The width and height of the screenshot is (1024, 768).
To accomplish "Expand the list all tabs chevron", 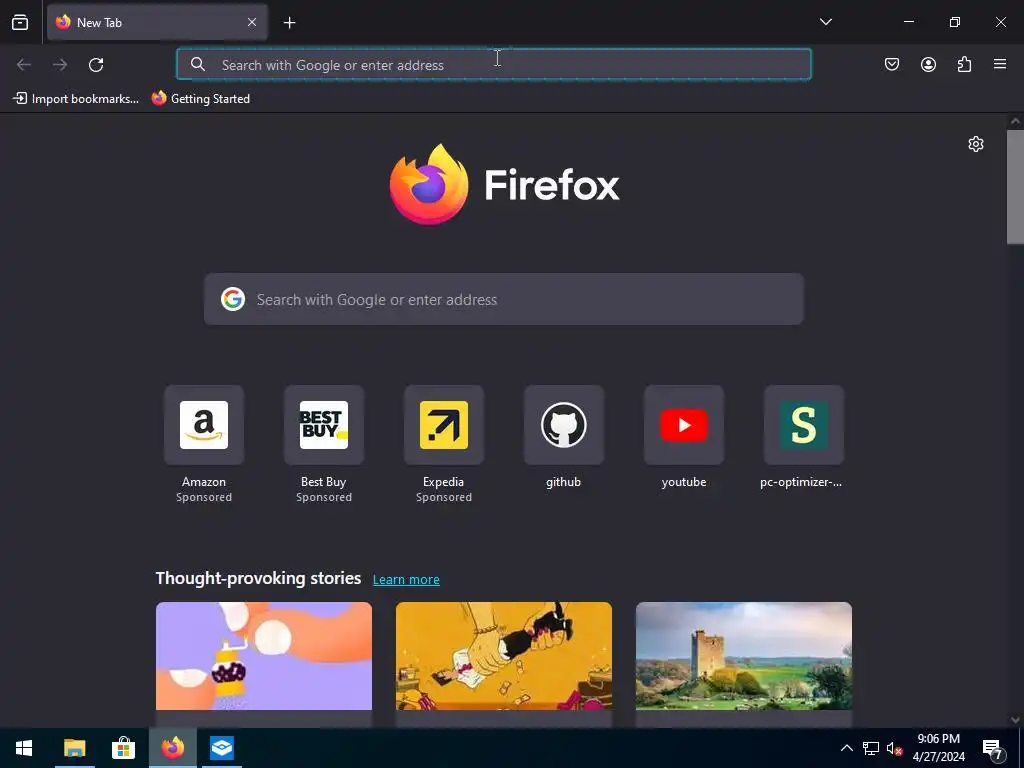I will click(x=825, y=22).
